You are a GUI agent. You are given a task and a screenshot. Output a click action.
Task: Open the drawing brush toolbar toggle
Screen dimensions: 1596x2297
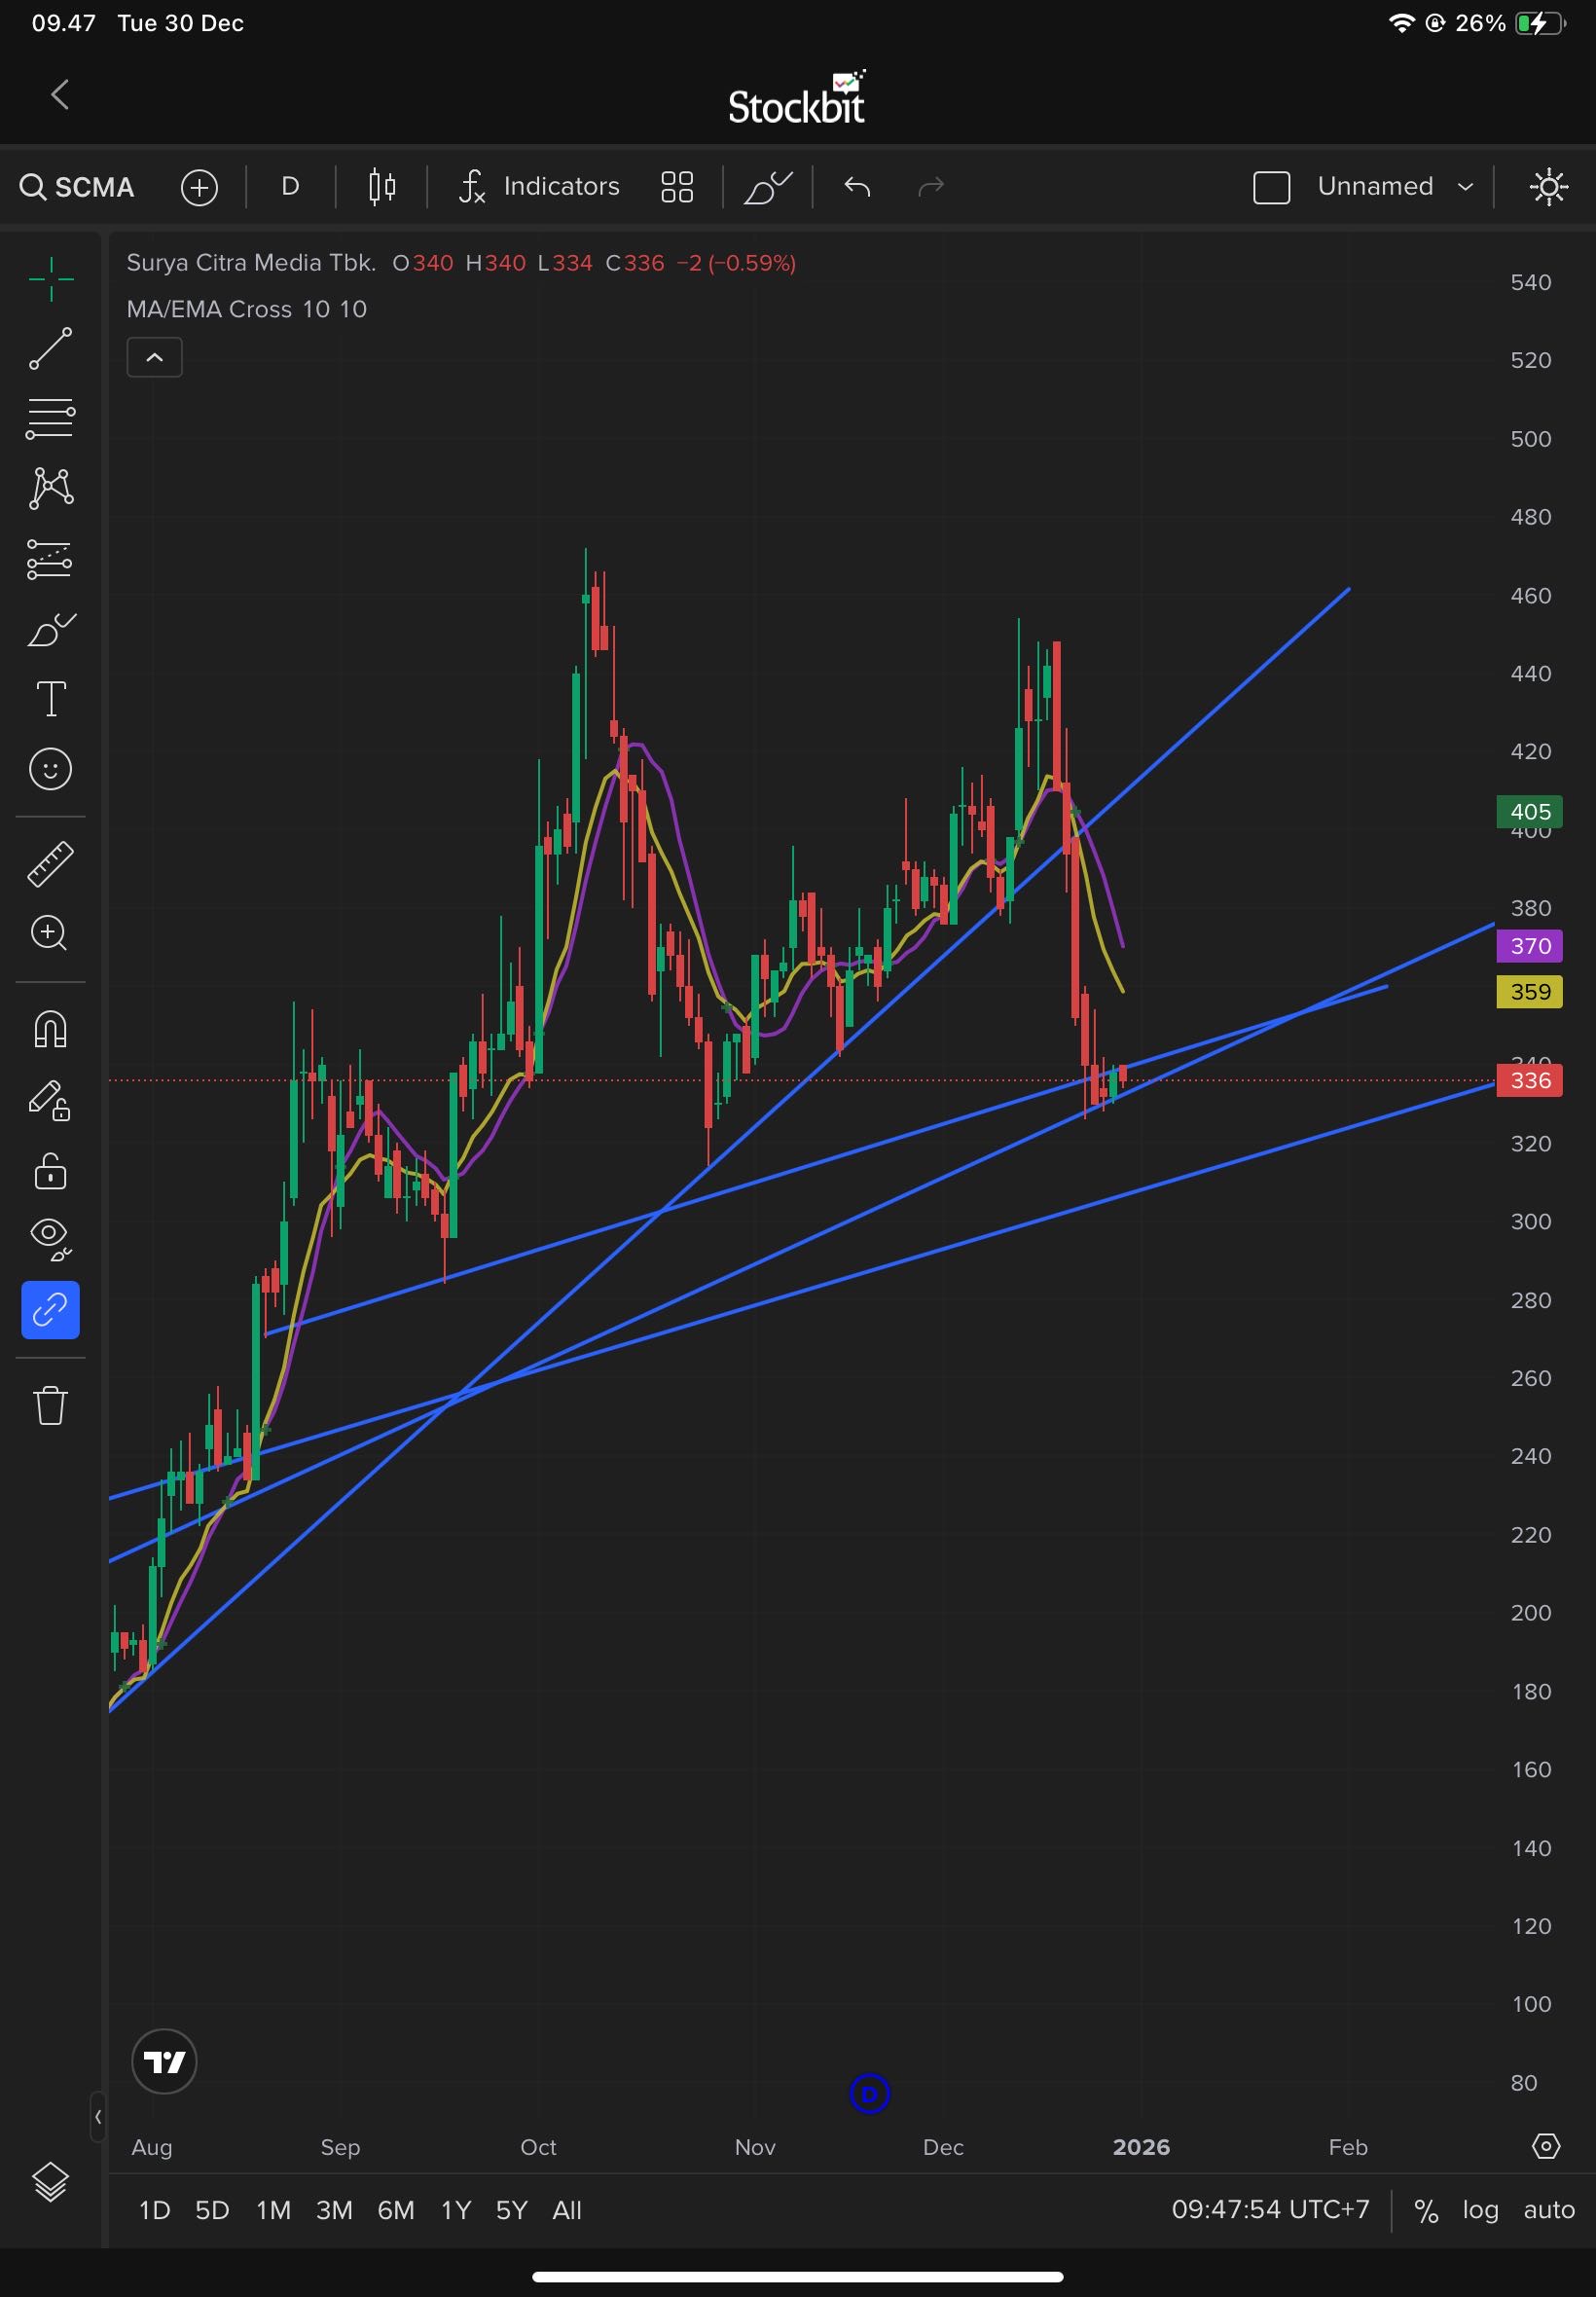coord(767,187)
